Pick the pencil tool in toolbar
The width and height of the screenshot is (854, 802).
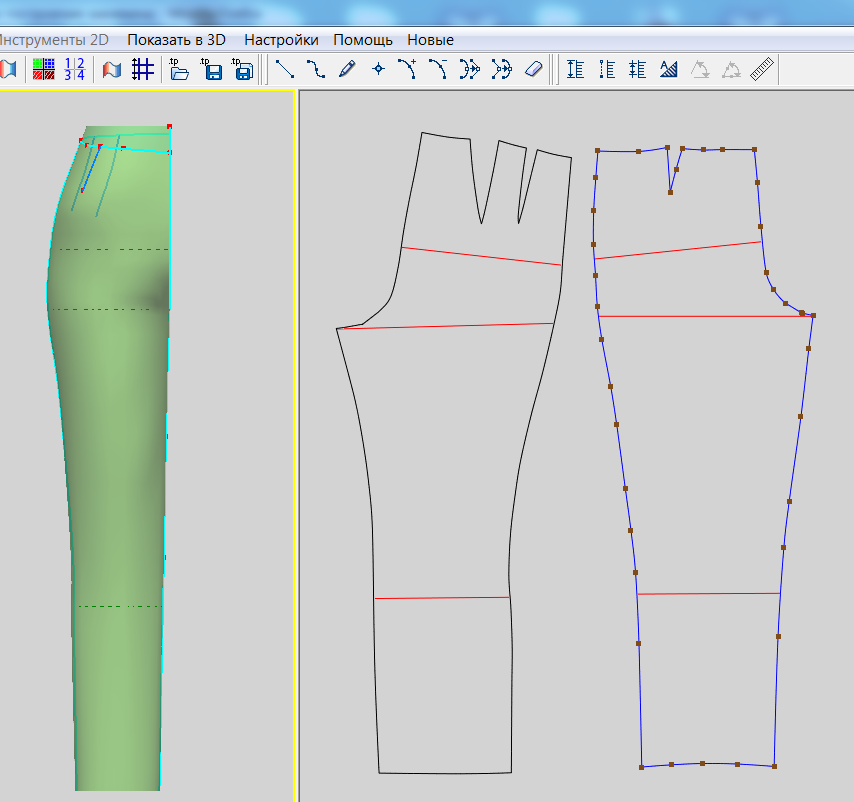click(347, 70)
